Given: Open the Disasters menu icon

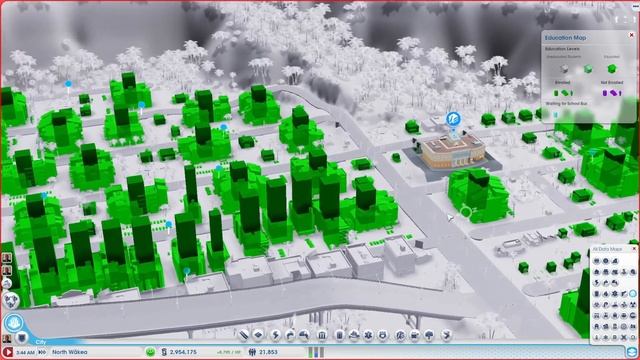Looking at the screenshot, I should [447, 335].
